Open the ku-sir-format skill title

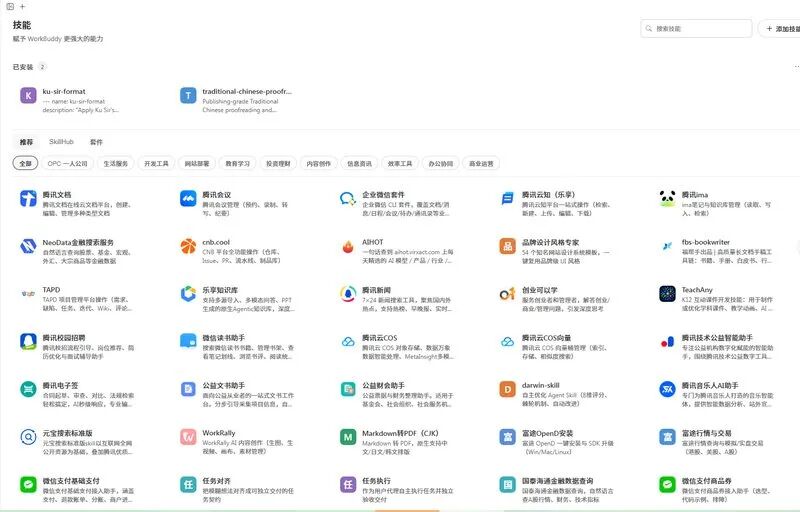(x=64, y=91)
